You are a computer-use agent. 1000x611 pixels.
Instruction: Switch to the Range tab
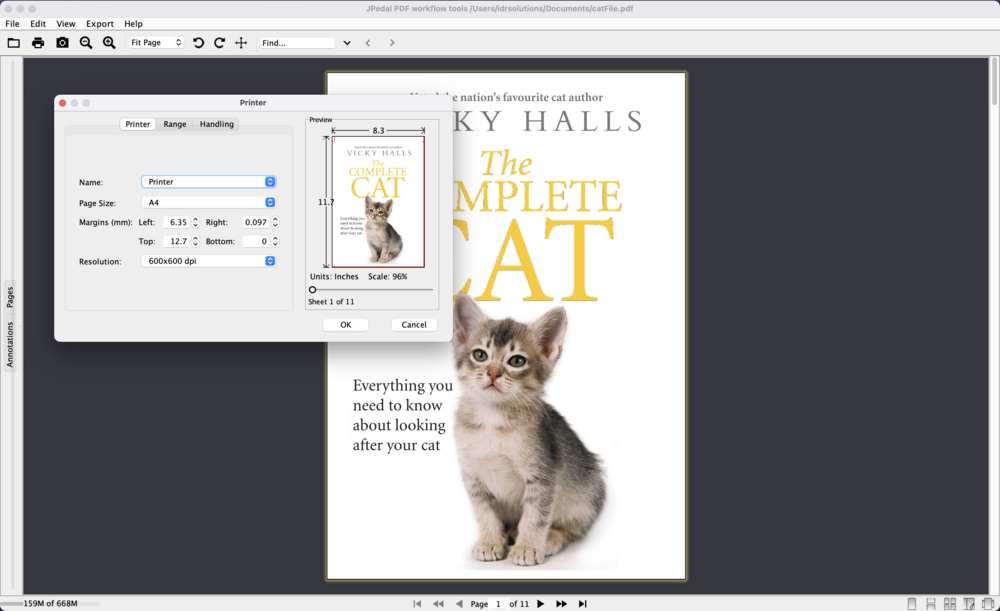coord(175,123)
